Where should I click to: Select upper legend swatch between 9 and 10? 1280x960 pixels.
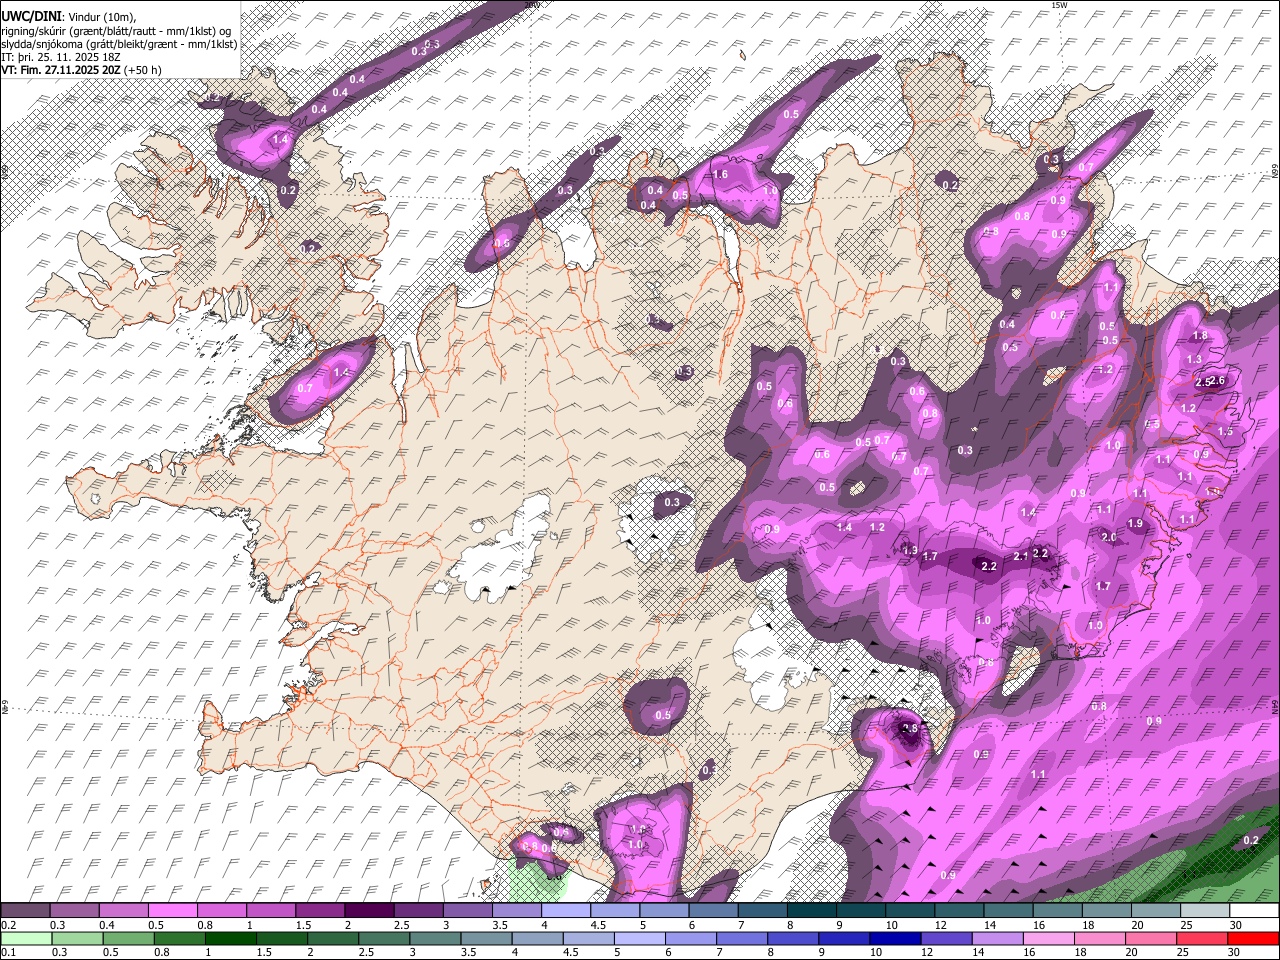pyautogui.click(x=861, y=910)
